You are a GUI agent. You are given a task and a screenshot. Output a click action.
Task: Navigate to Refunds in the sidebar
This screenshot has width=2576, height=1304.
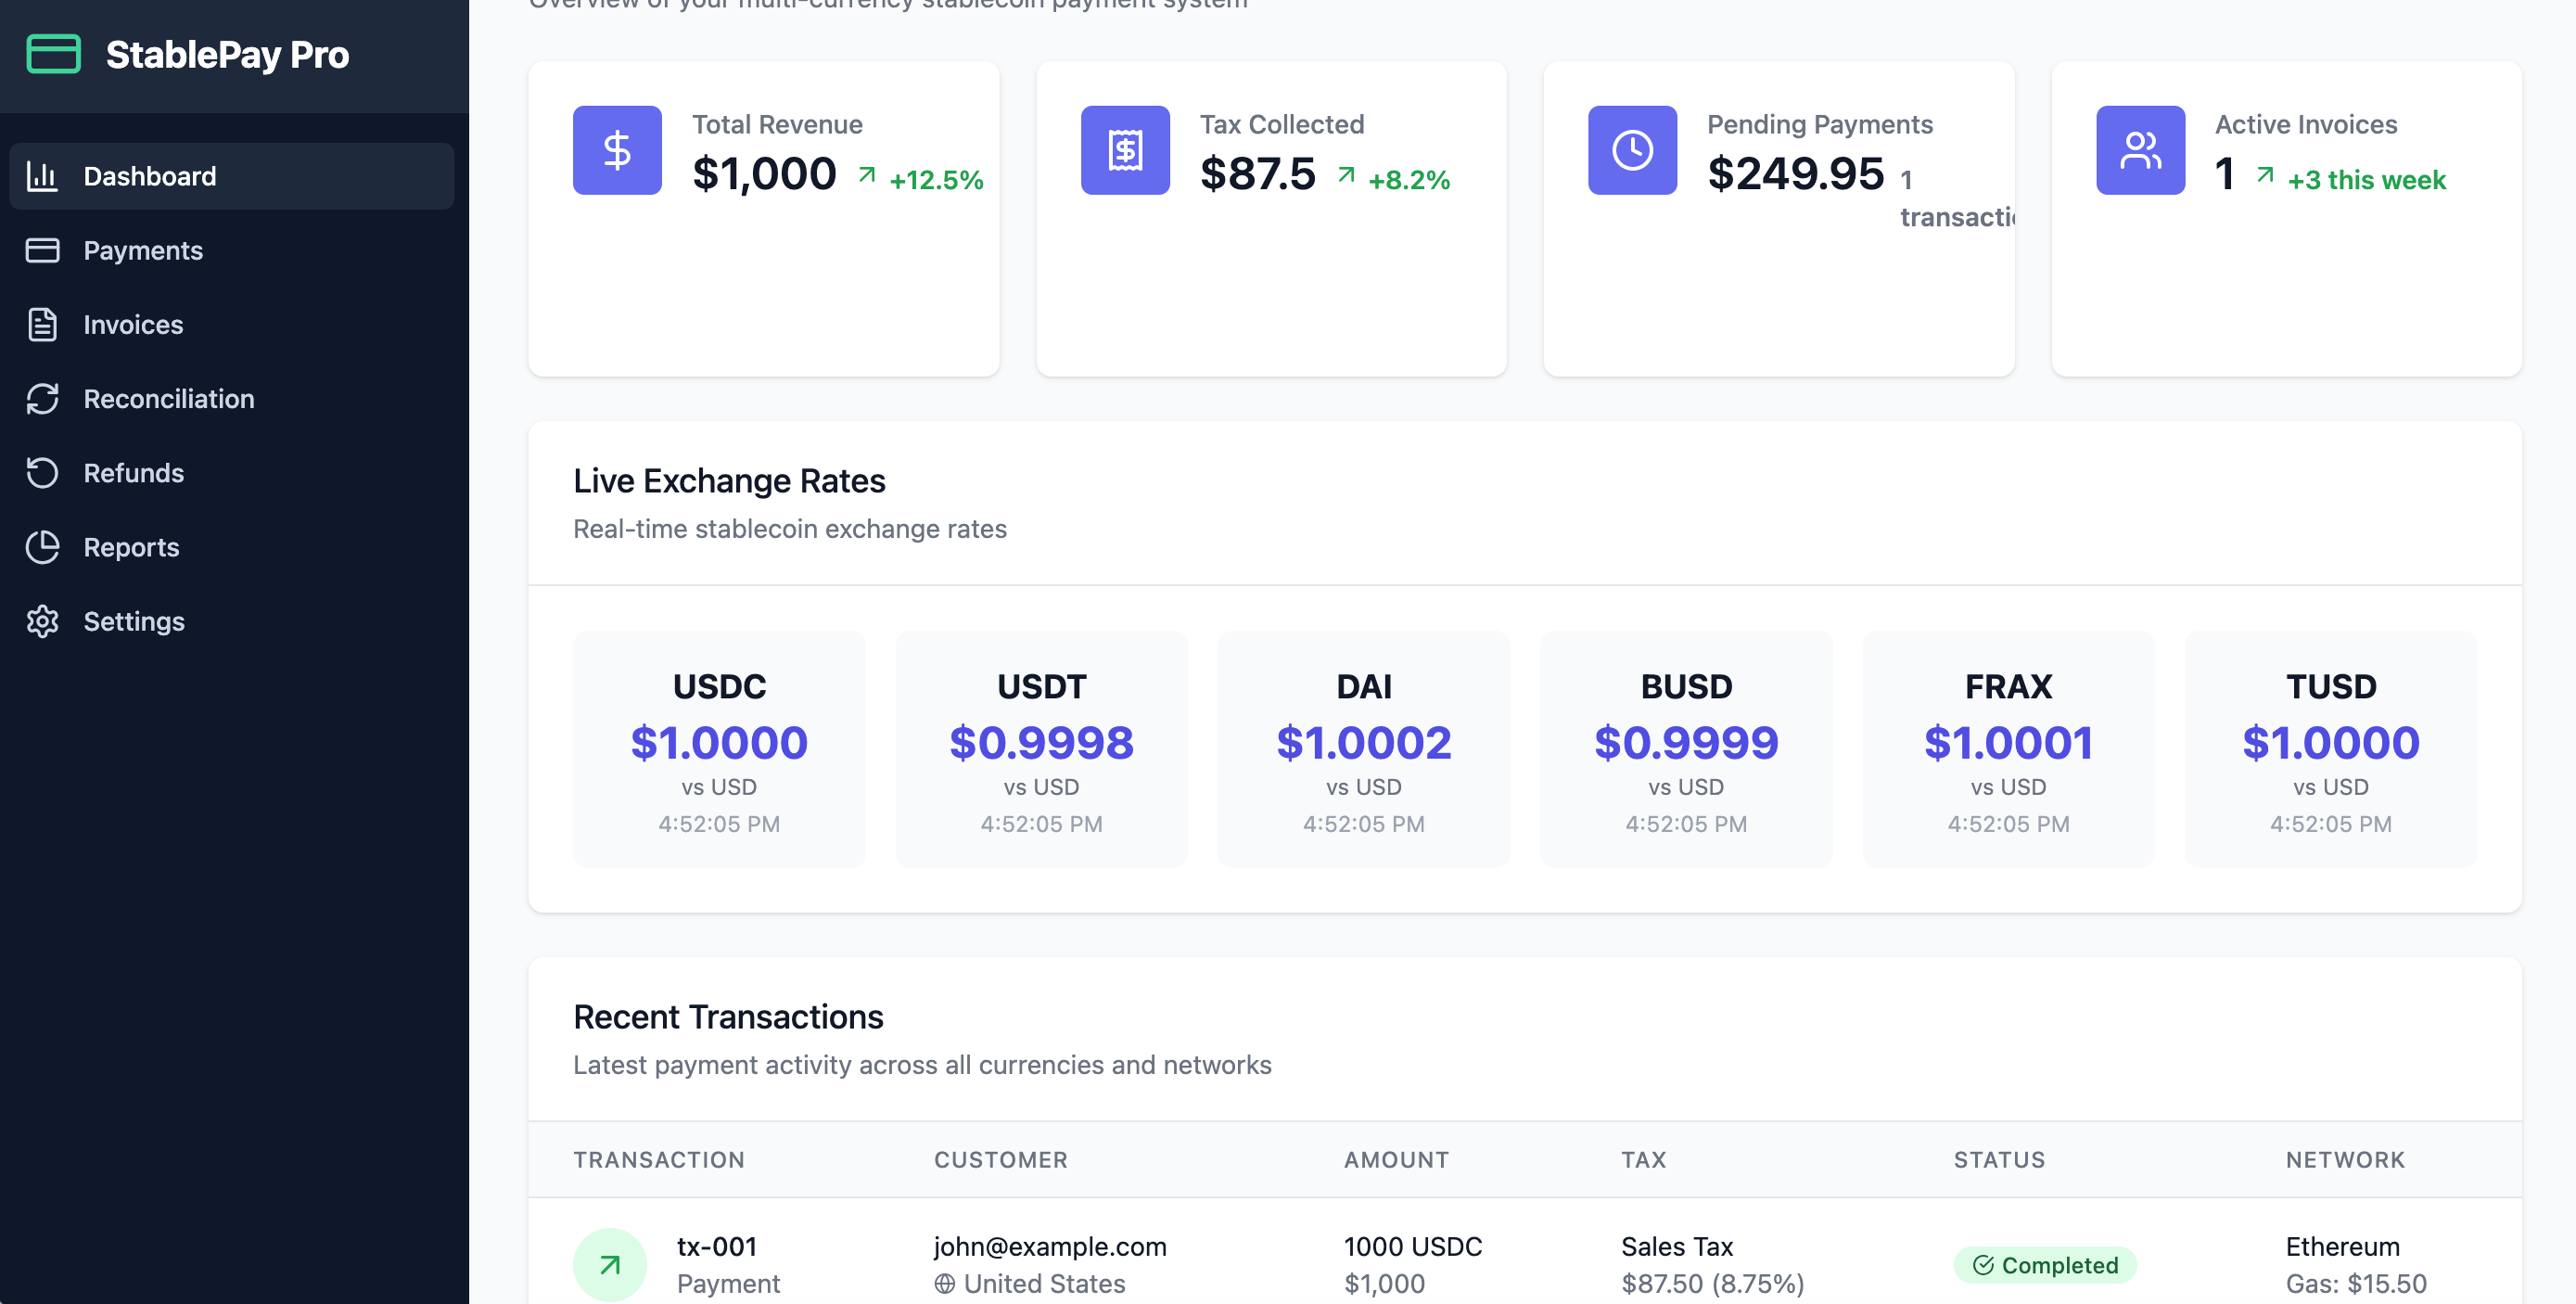point(133,473)
